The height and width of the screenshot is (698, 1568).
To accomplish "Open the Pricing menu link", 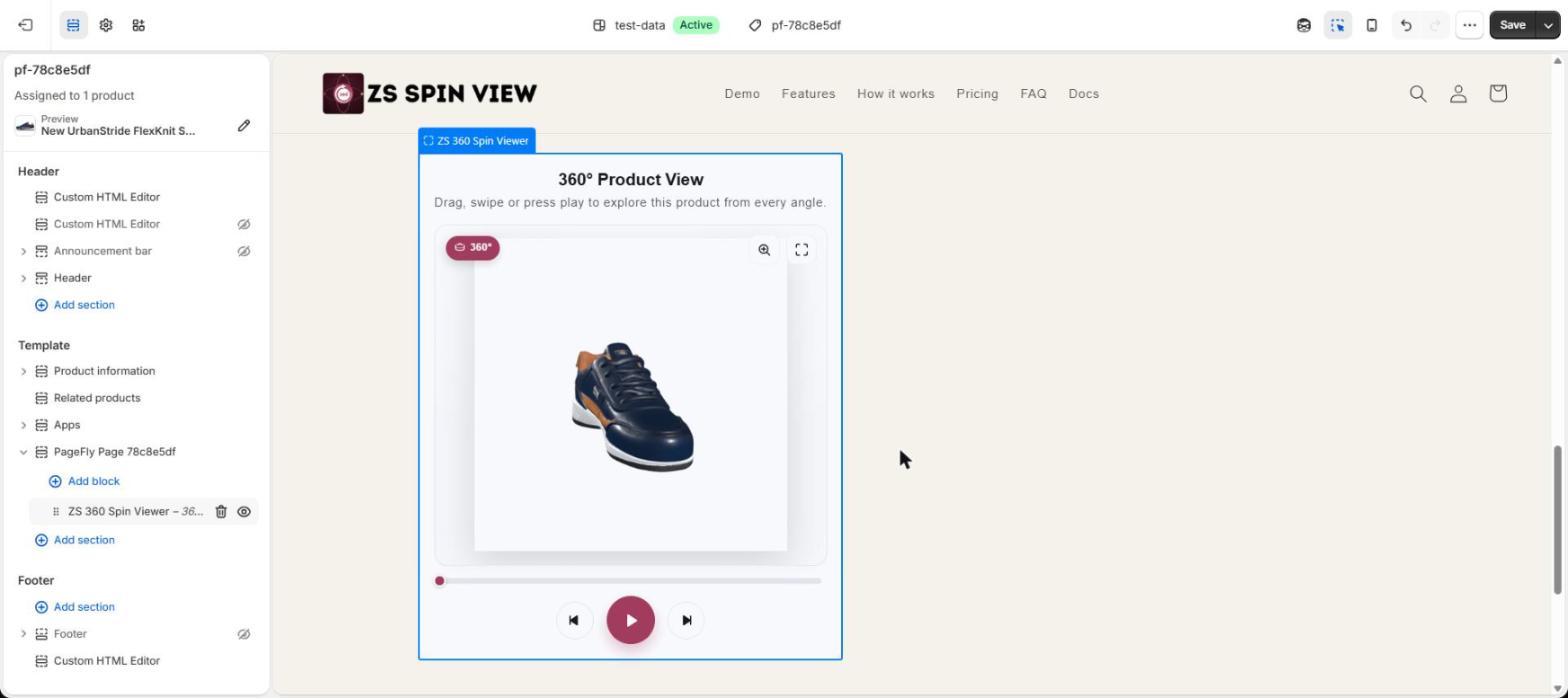I will [977, 93].
